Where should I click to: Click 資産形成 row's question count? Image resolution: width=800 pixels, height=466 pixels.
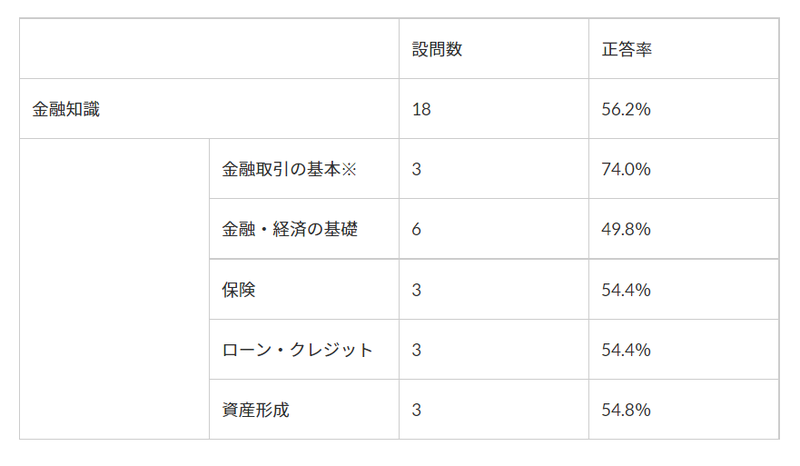[x=416, y=409]
